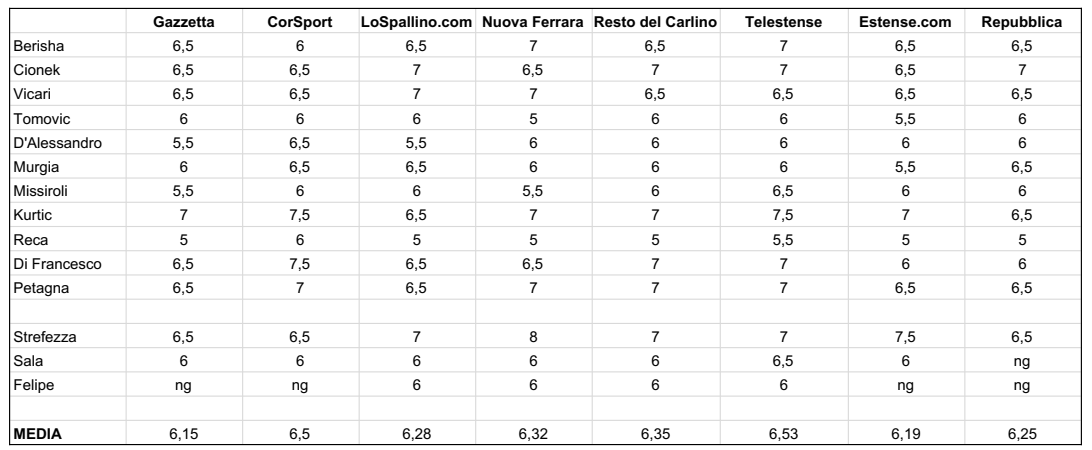Screen dimensions: 1092x450
Task: Select the Telestense MEDIA value 6,53
Action: [x=783, y=434]
